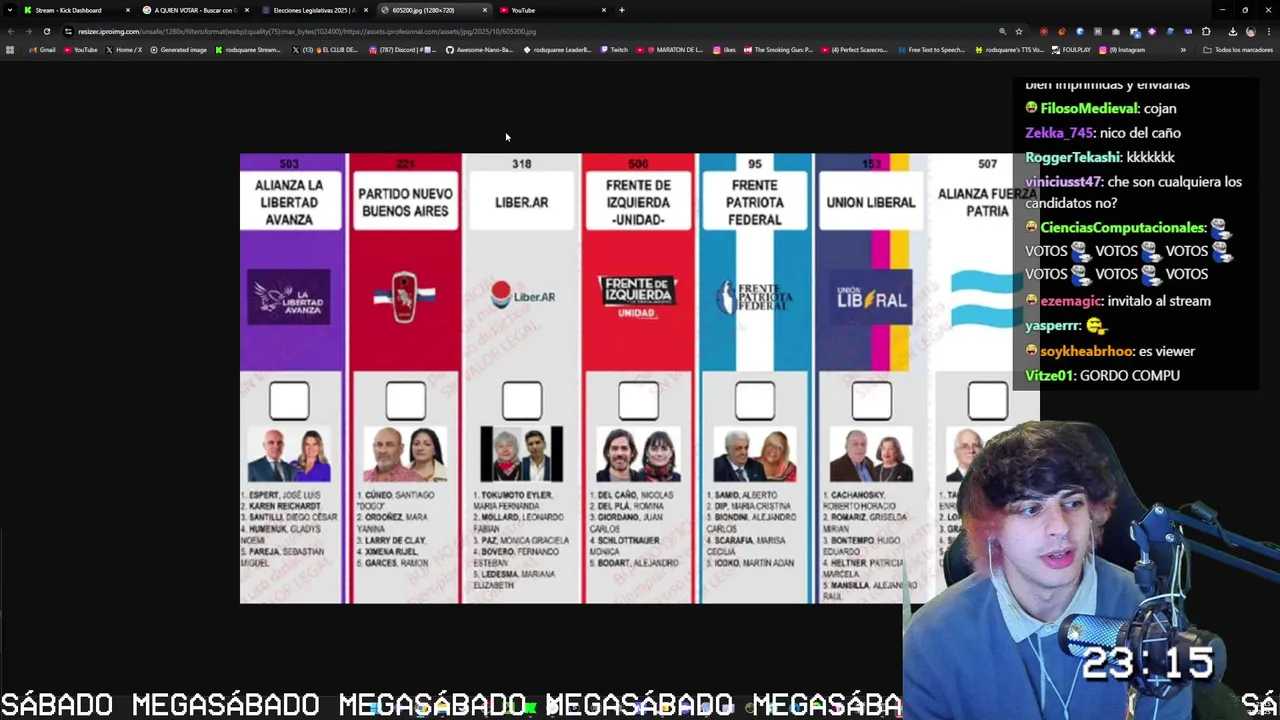Click the red record extension icon

(1044, 31)
